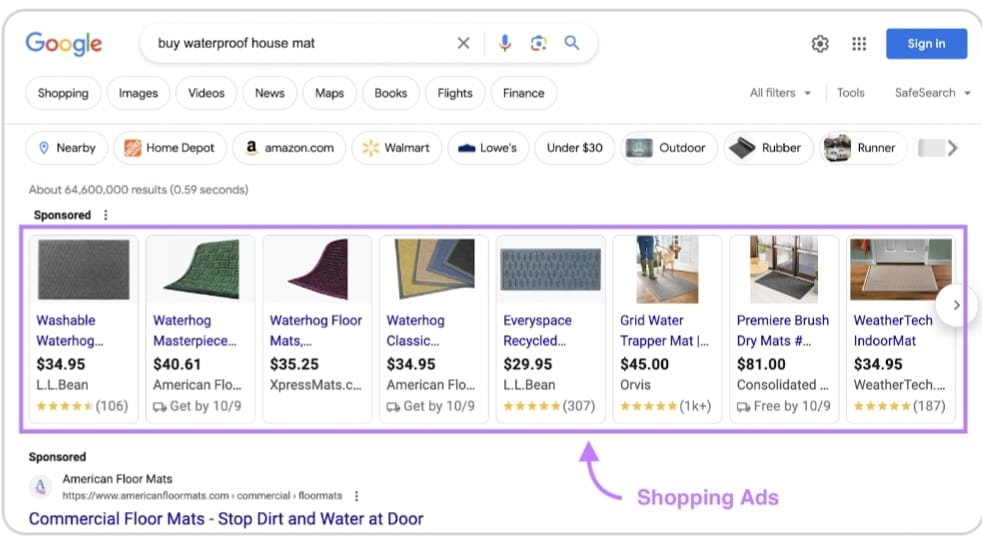Click Sign in button

click(926, 44)
